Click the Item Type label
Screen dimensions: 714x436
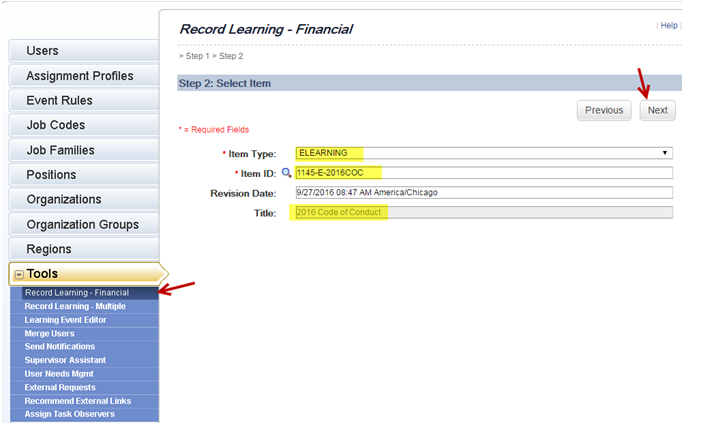point(250,154)
